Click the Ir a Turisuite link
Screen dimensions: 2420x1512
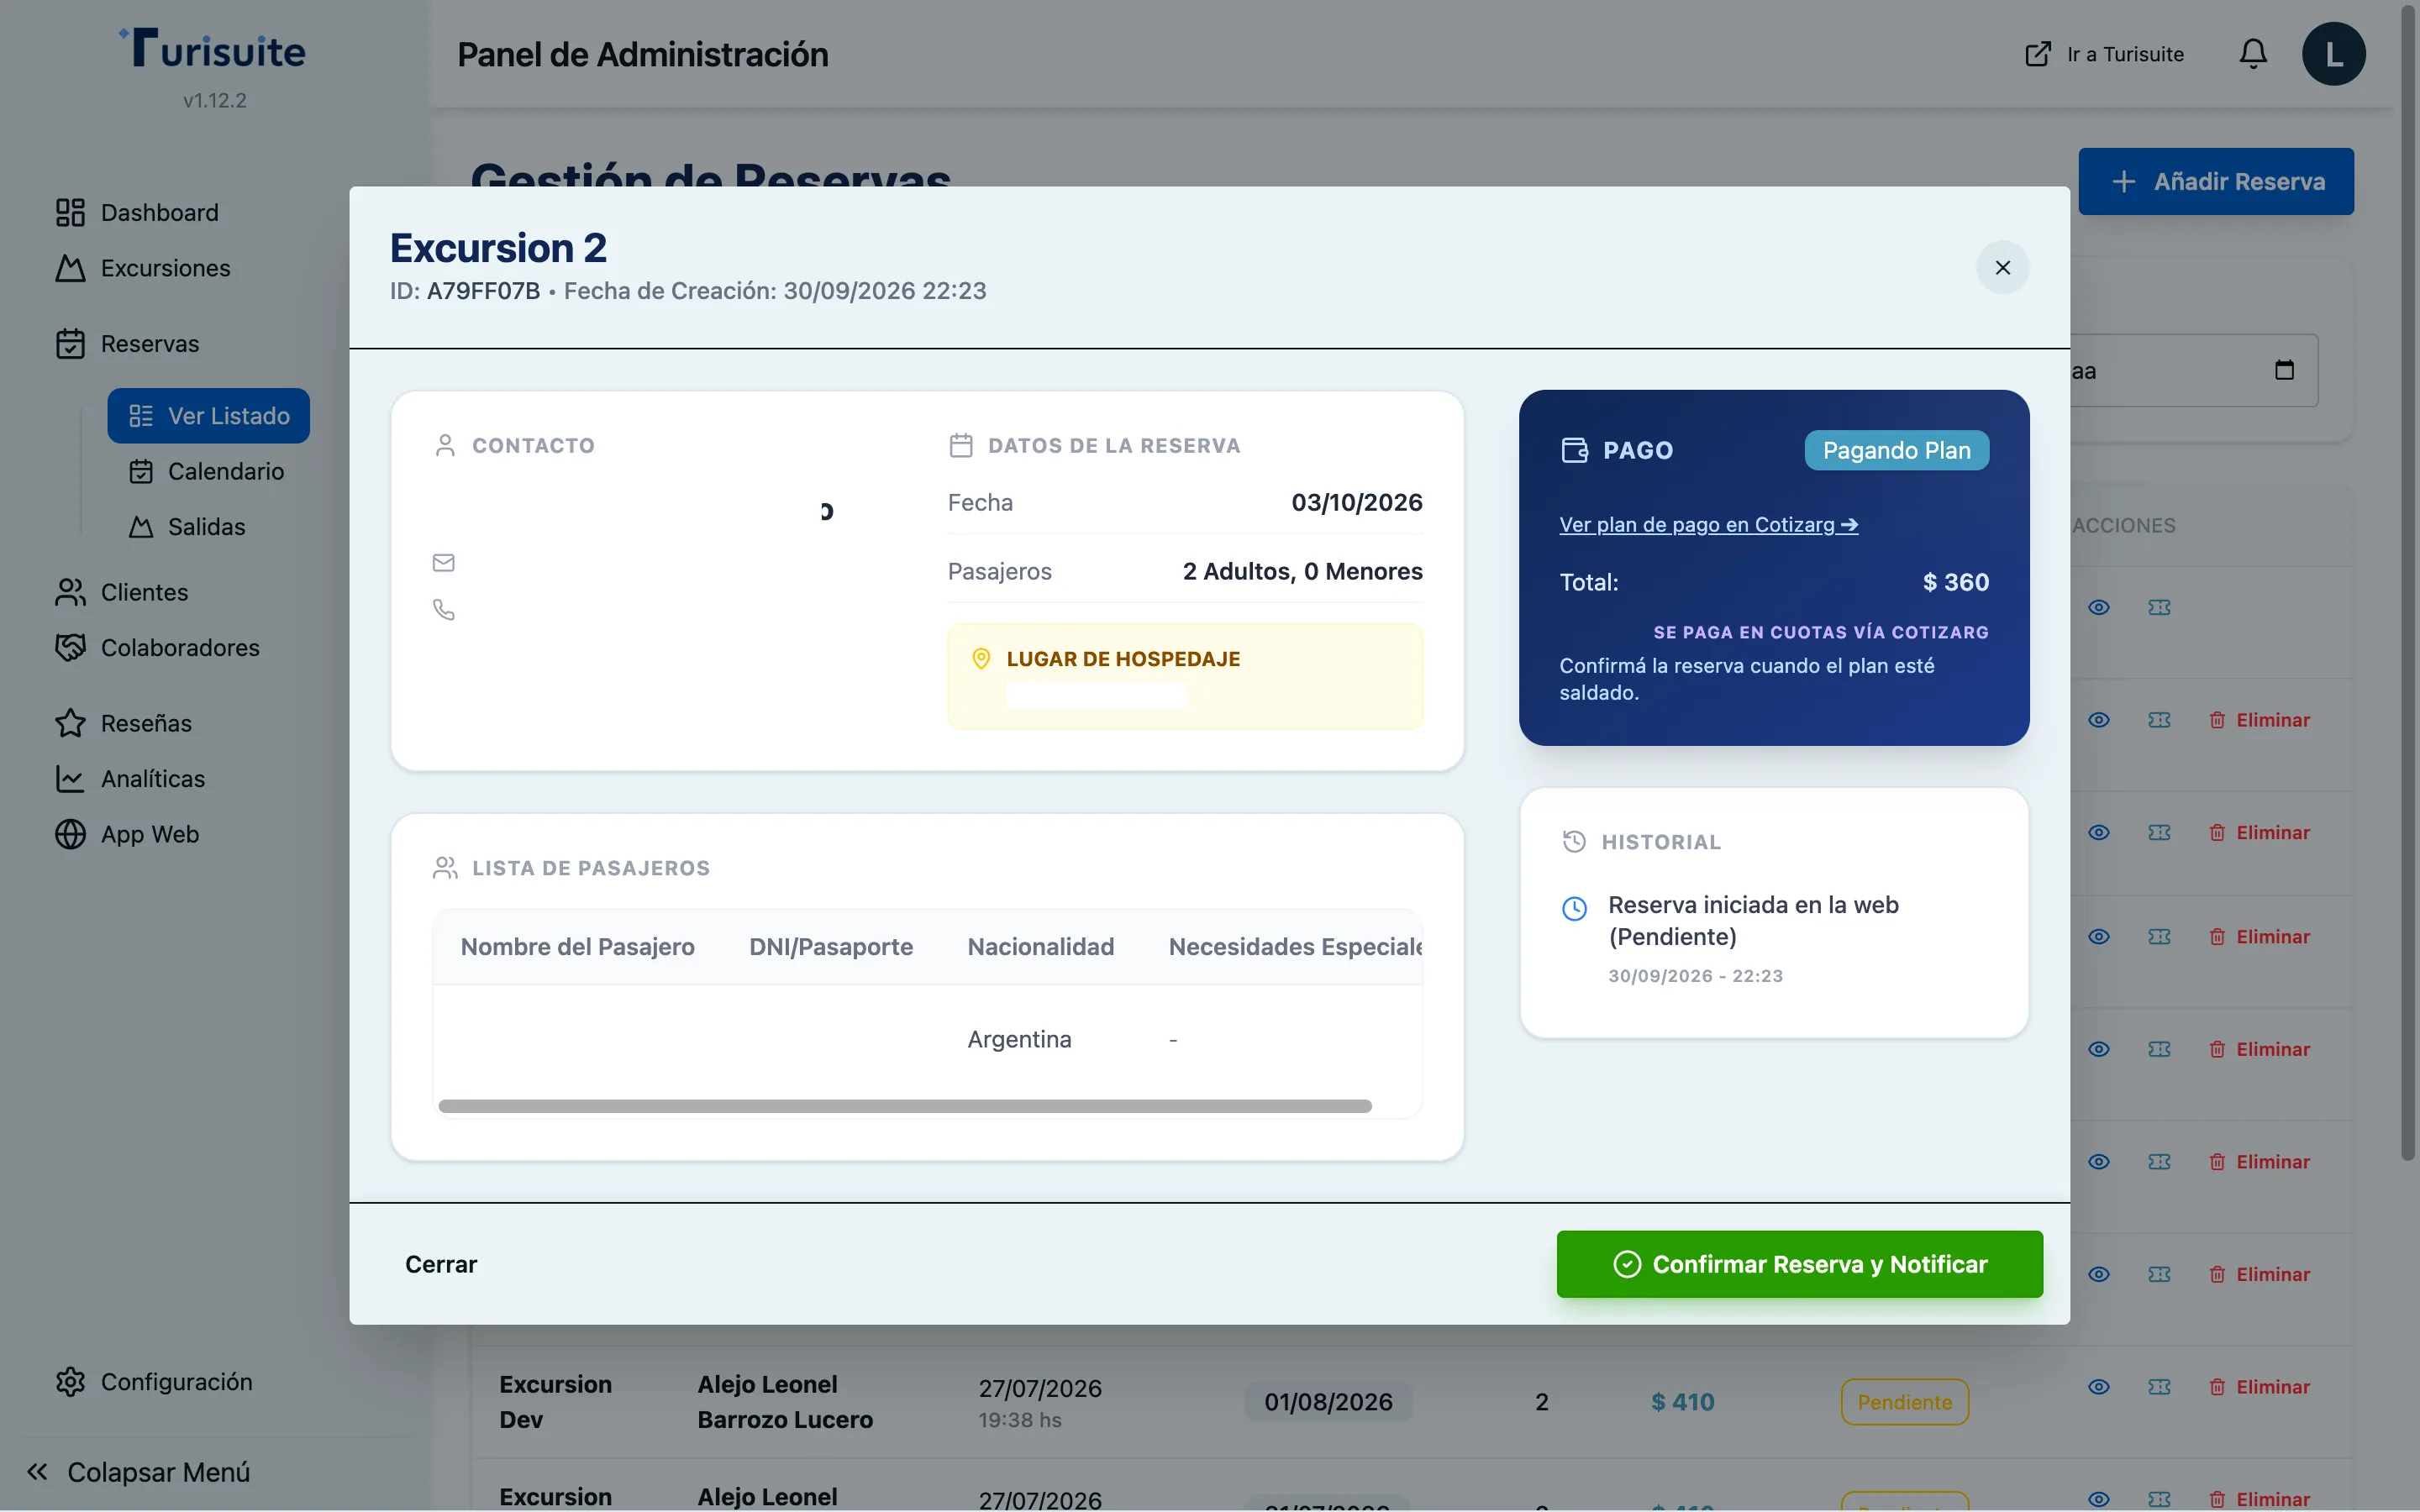pyautogui.click(x=2104, y=54)
